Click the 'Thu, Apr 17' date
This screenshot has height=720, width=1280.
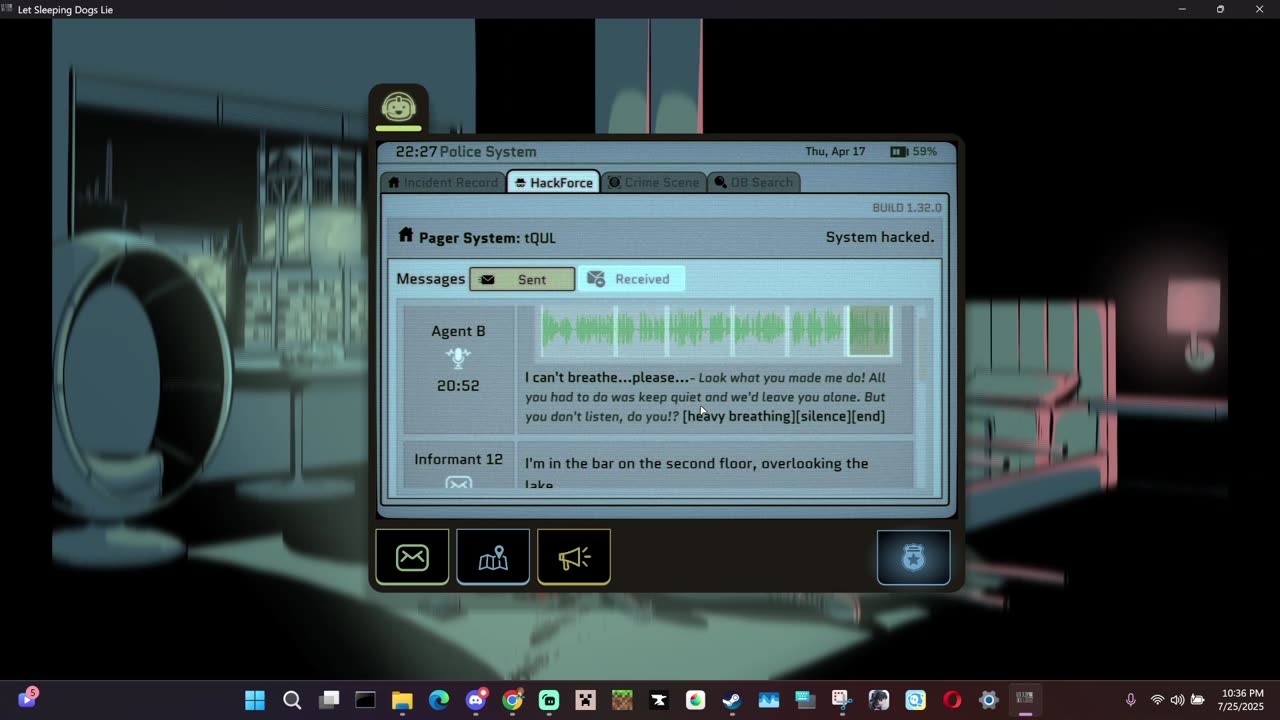pos(835,152)
